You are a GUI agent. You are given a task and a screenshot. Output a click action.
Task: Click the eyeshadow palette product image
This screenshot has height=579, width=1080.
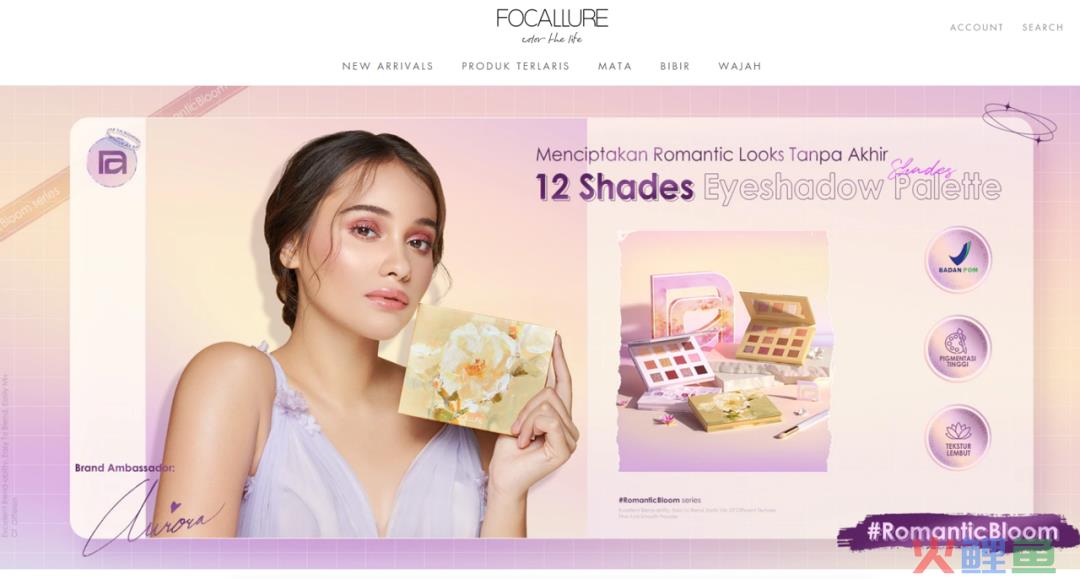(723, 351)
